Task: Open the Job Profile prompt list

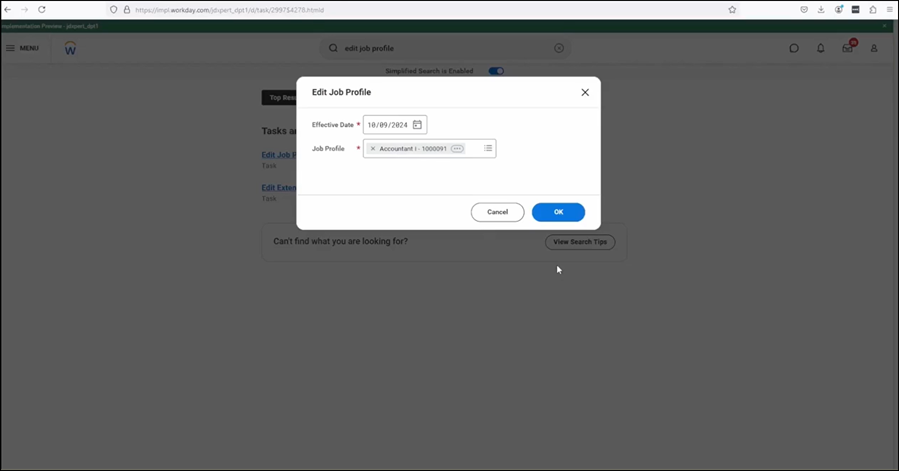Action: [x=488, y=149]
